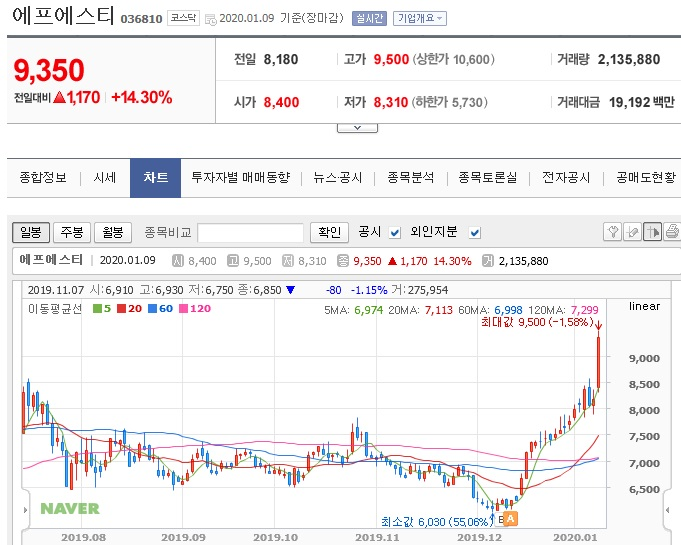Click the 거래량 2,135,880 value
Image resolution: width=681 pixels, height=545 pixels.
click(x=629, y=59)
